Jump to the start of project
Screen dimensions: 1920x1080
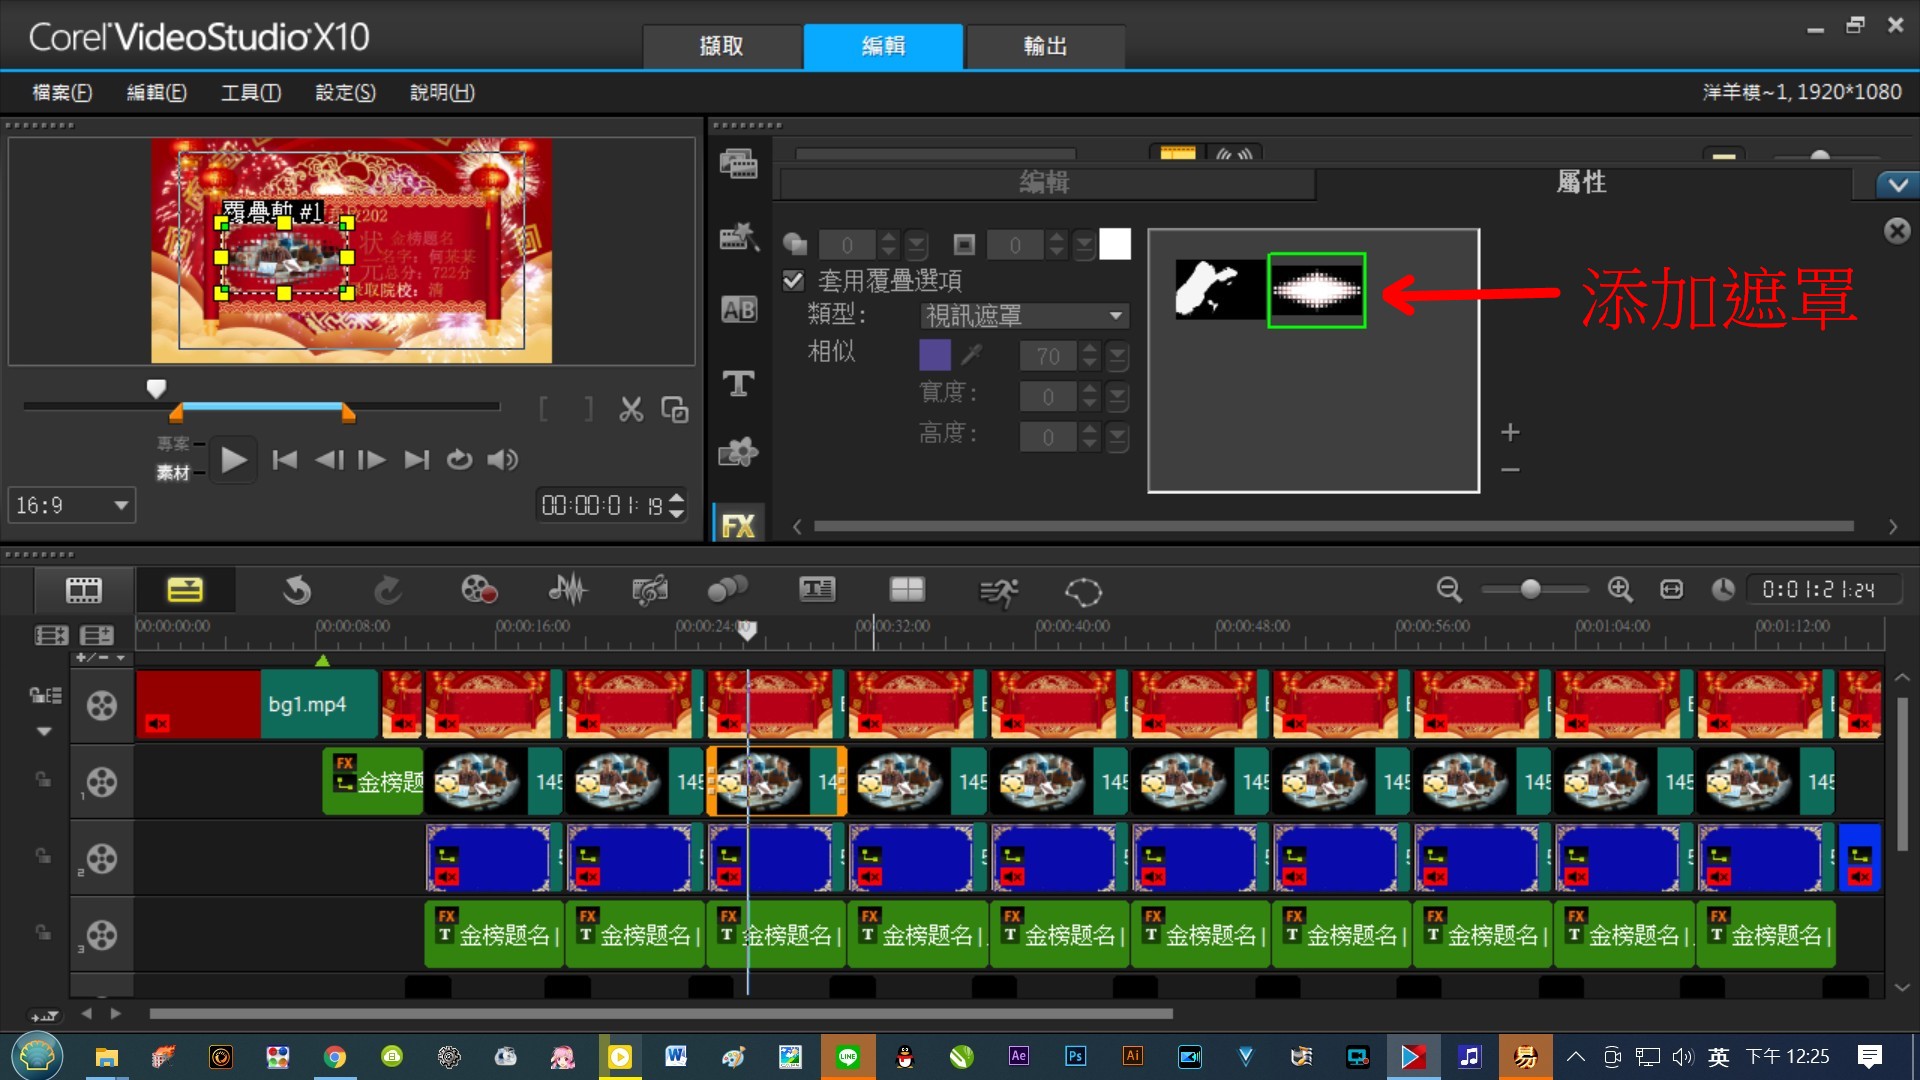[x=285, y=460]
